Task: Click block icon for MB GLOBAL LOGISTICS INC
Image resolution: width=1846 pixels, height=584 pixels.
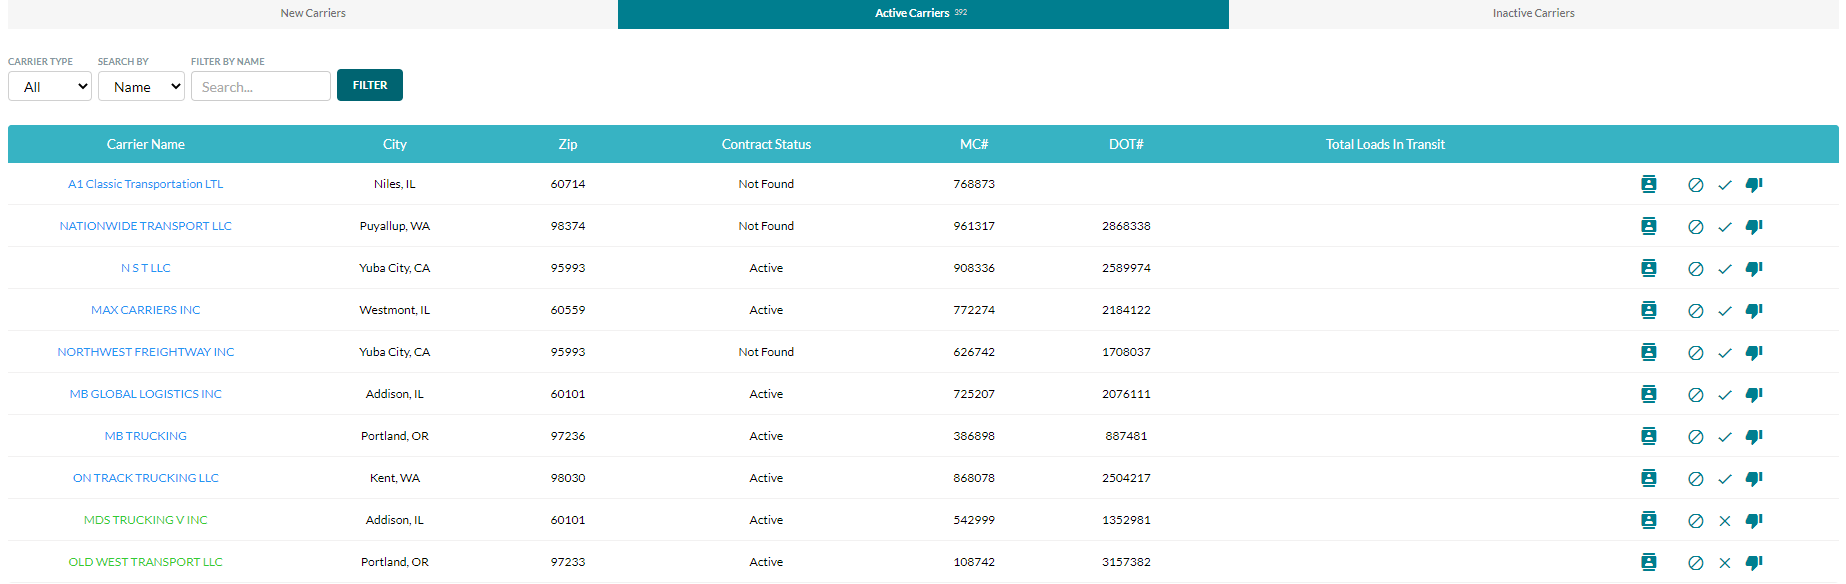Action: click(x=1696, y=395)
